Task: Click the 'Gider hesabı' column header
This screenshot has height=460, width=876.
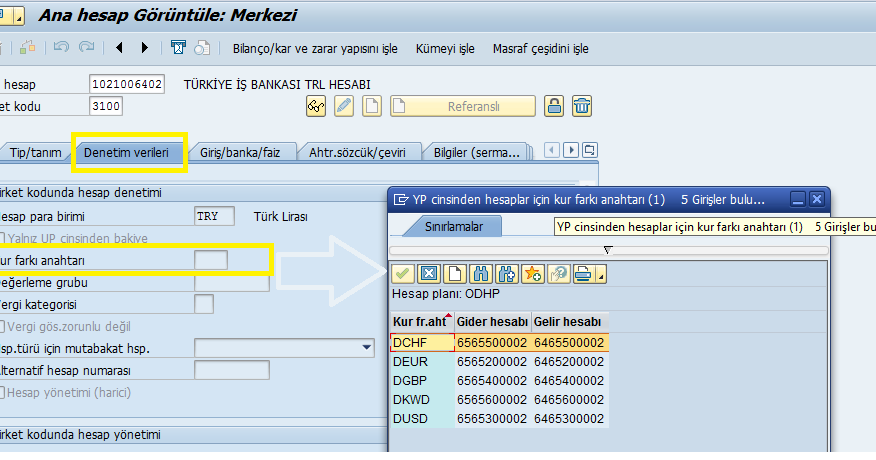Action: click(492, 322)
